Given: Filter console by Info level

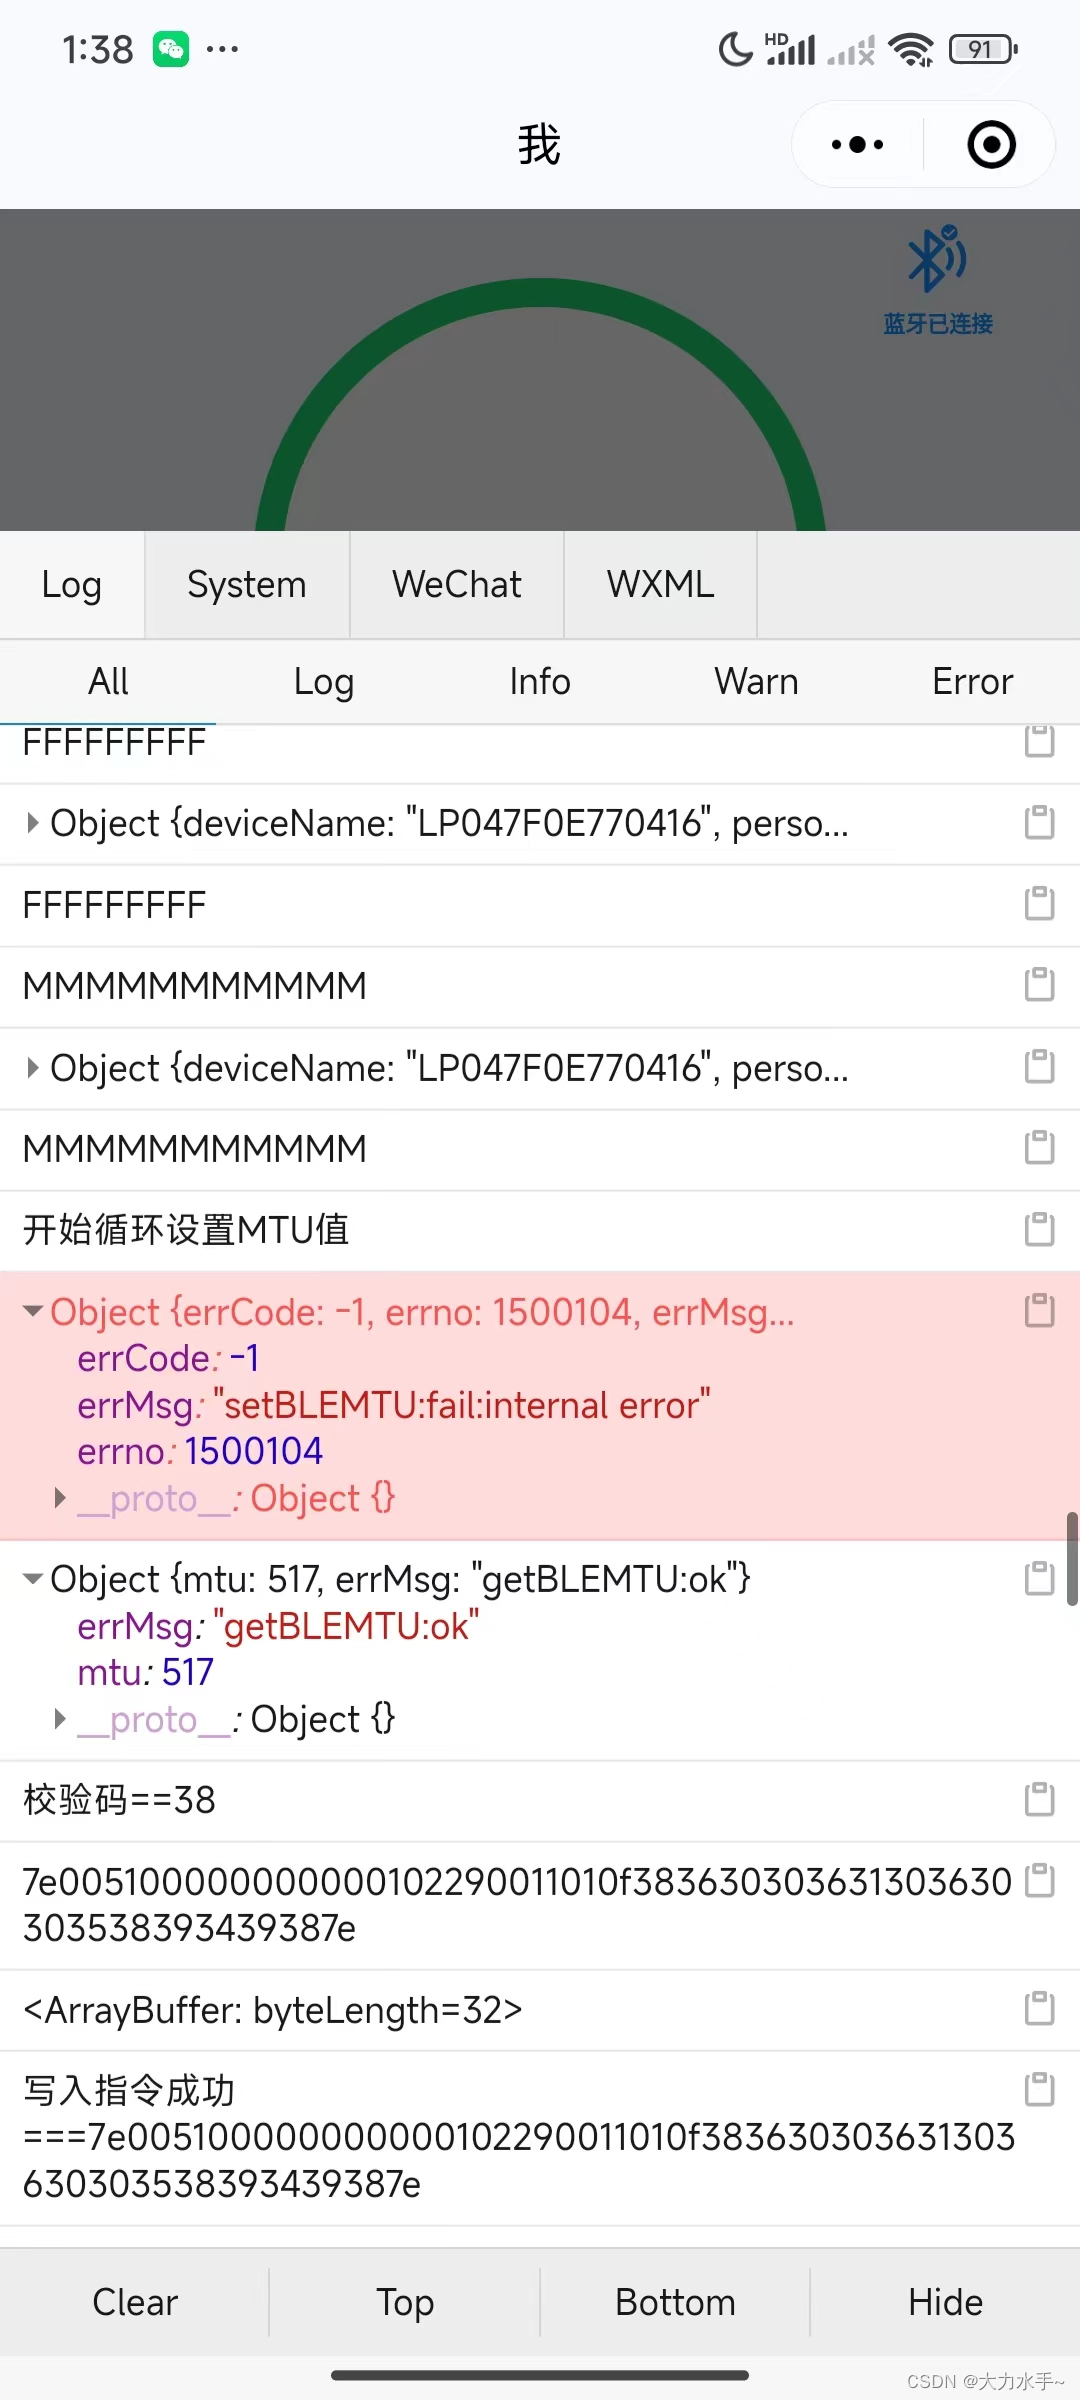Looking at the screenshot, I should click(x=540, y=682).
